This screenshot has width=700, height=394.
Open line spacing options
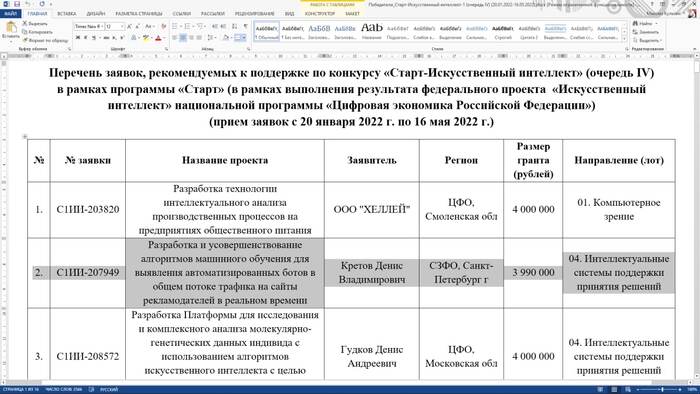point(211,38)
